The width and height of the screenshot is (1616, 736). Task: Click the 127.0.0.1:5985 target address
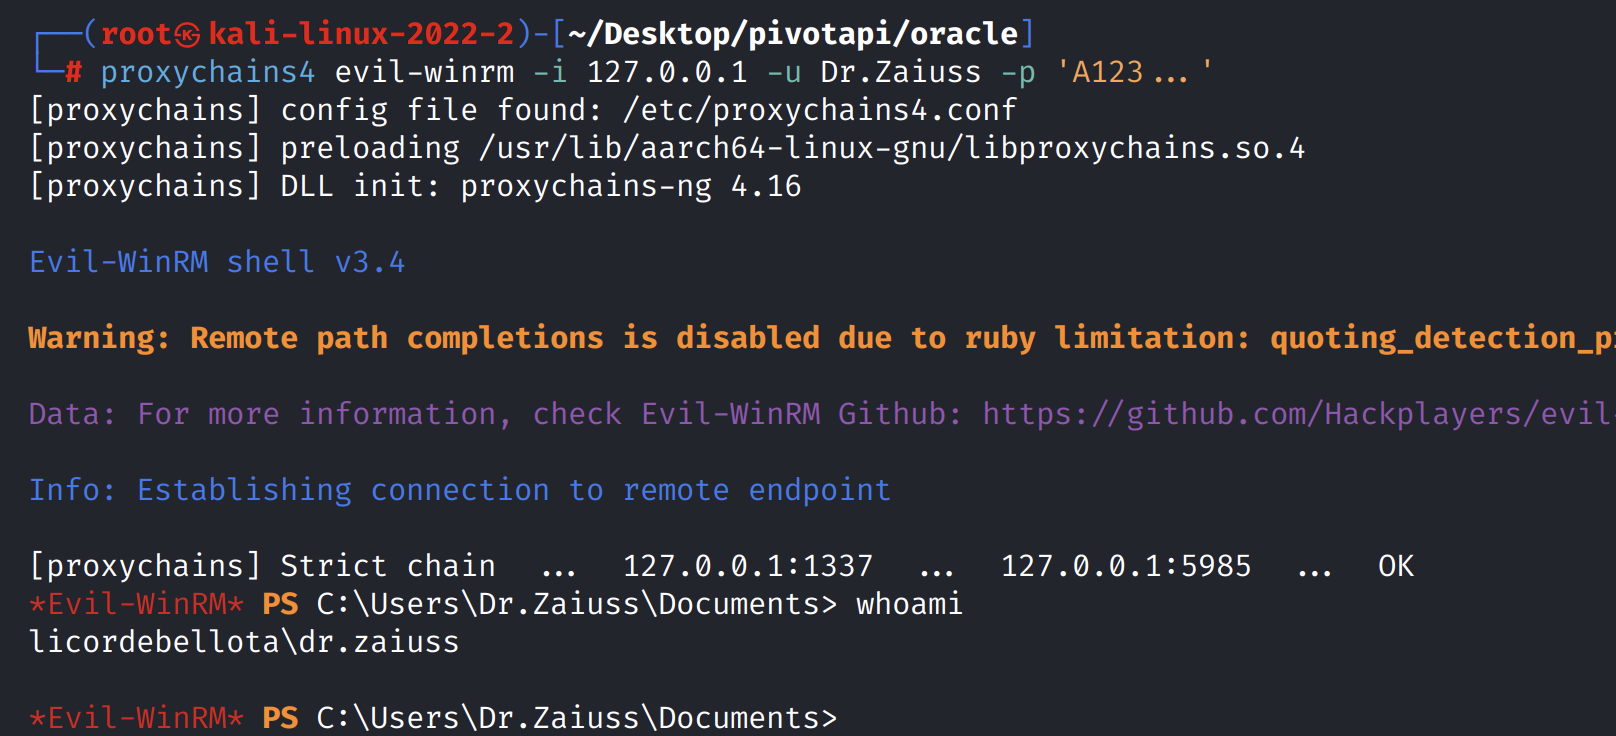[1126, 566]
